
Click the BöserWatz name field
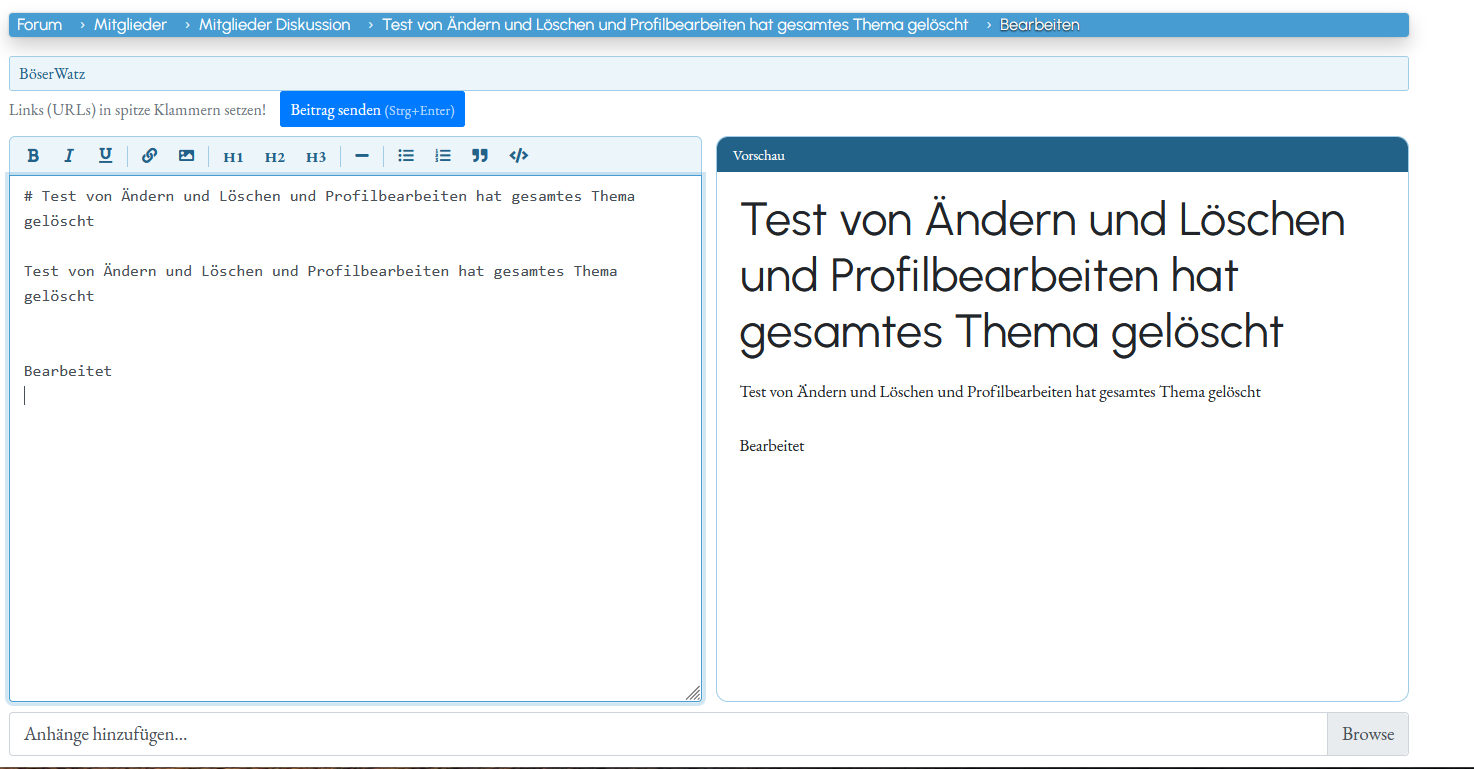click(709, 74)
